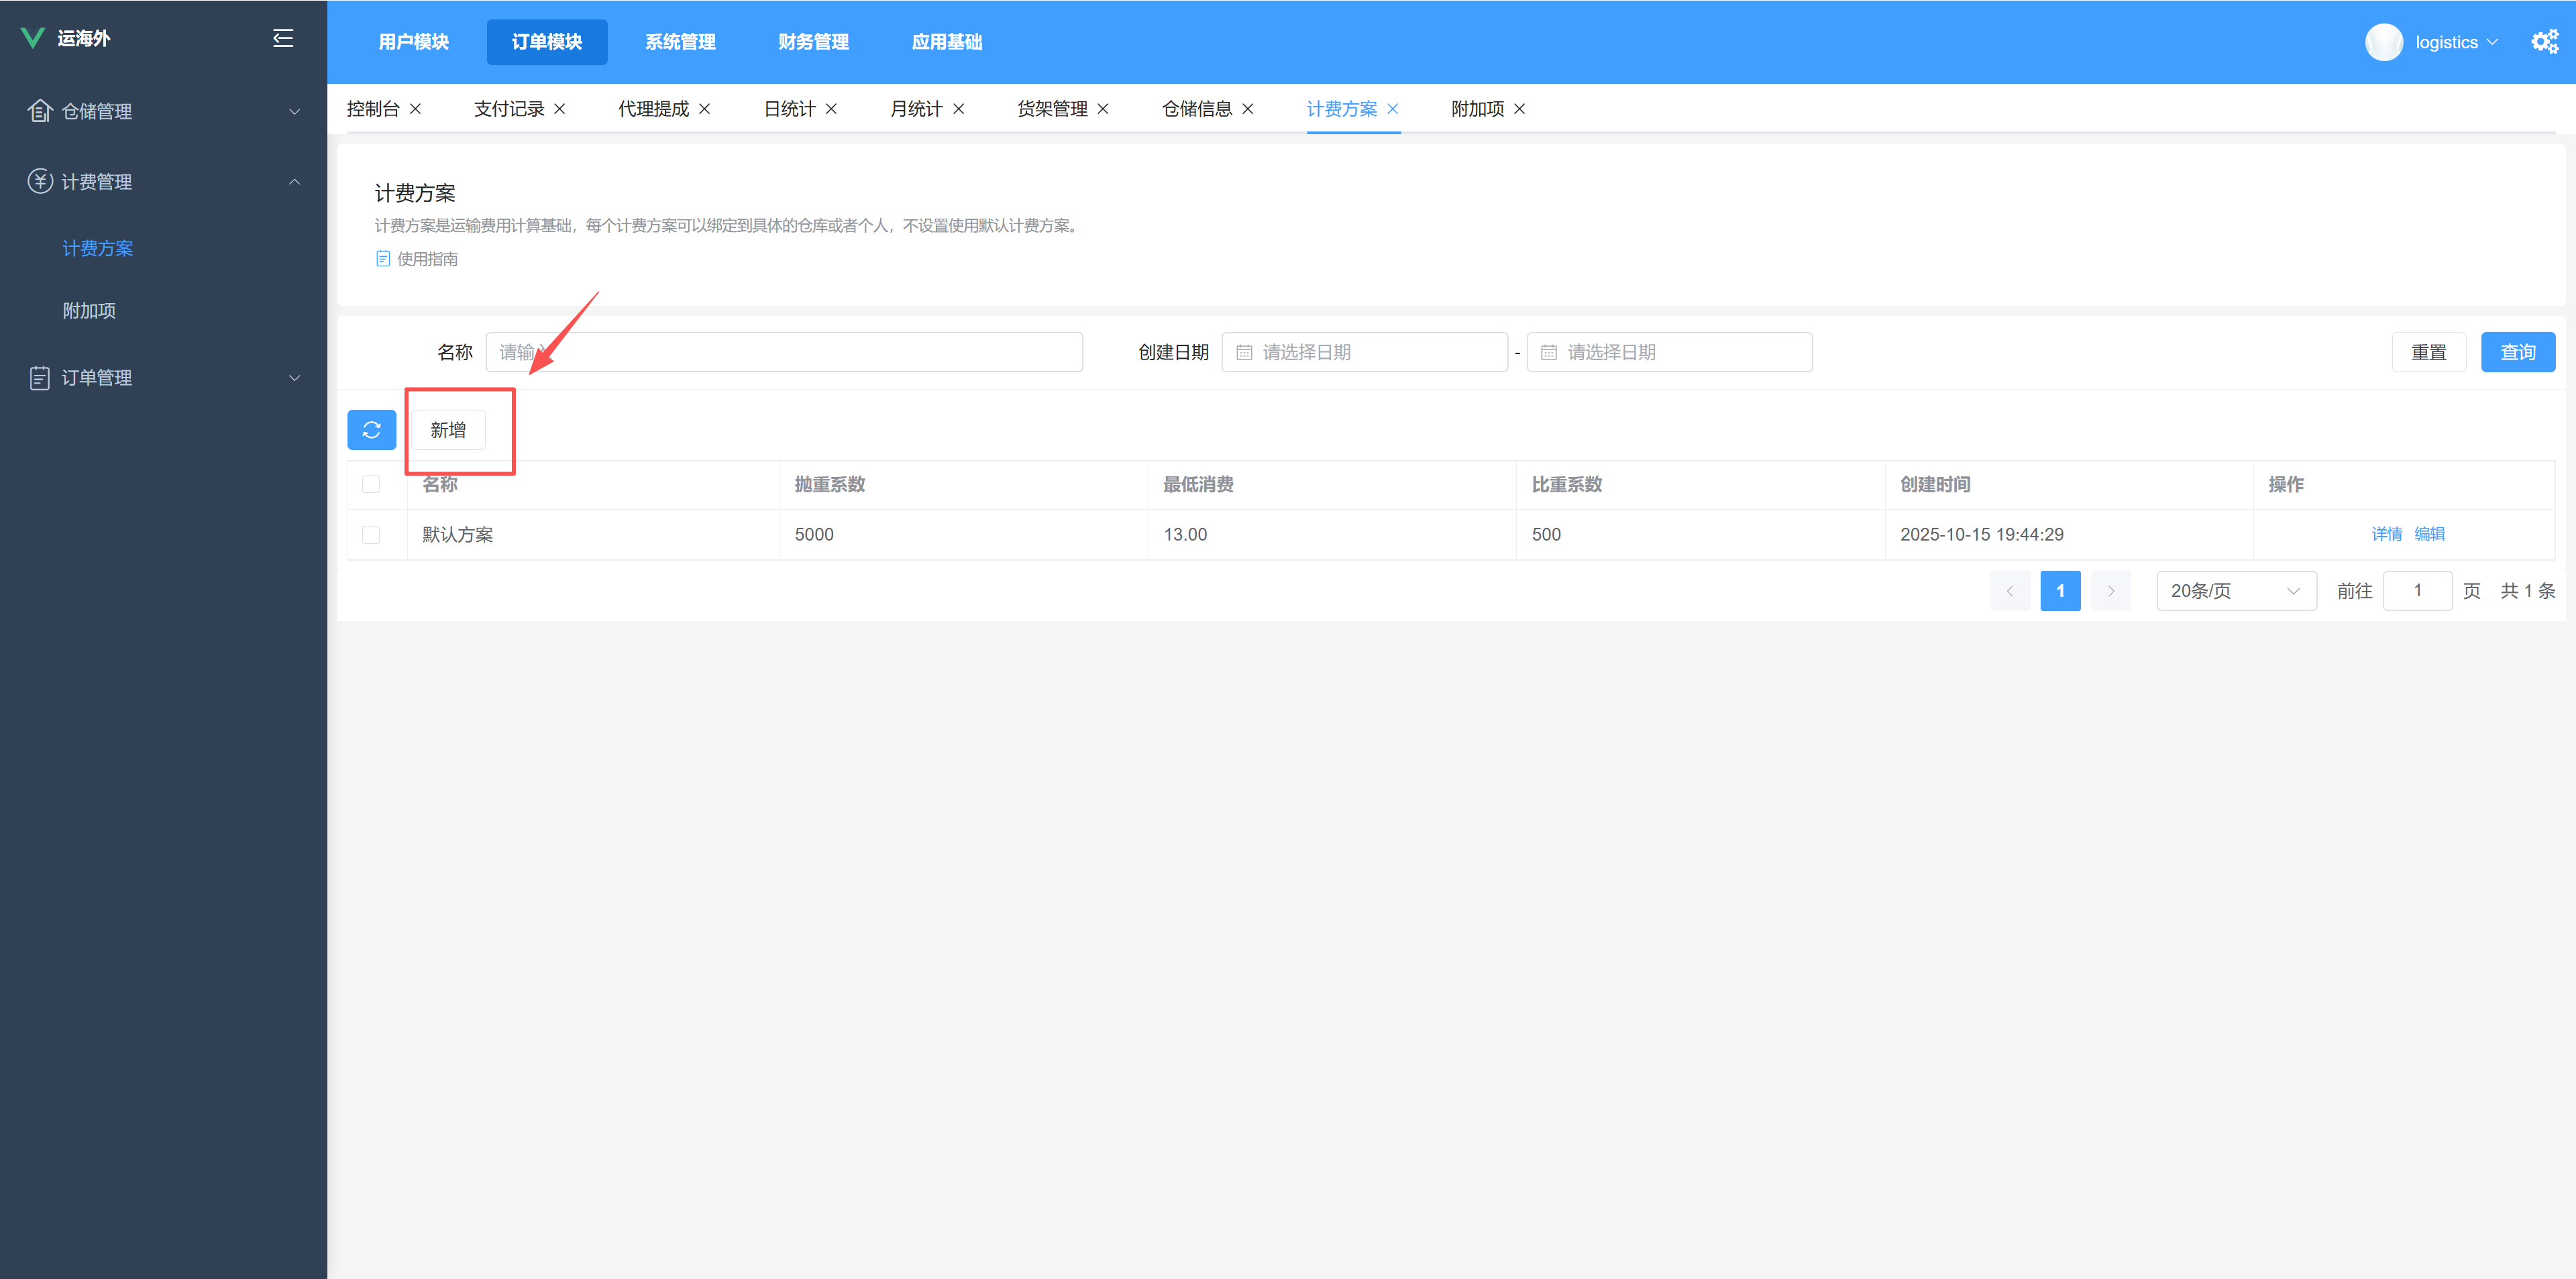2576x1279 pixels.
Task: Close the 货架管理 tab
Action: 1103,109
